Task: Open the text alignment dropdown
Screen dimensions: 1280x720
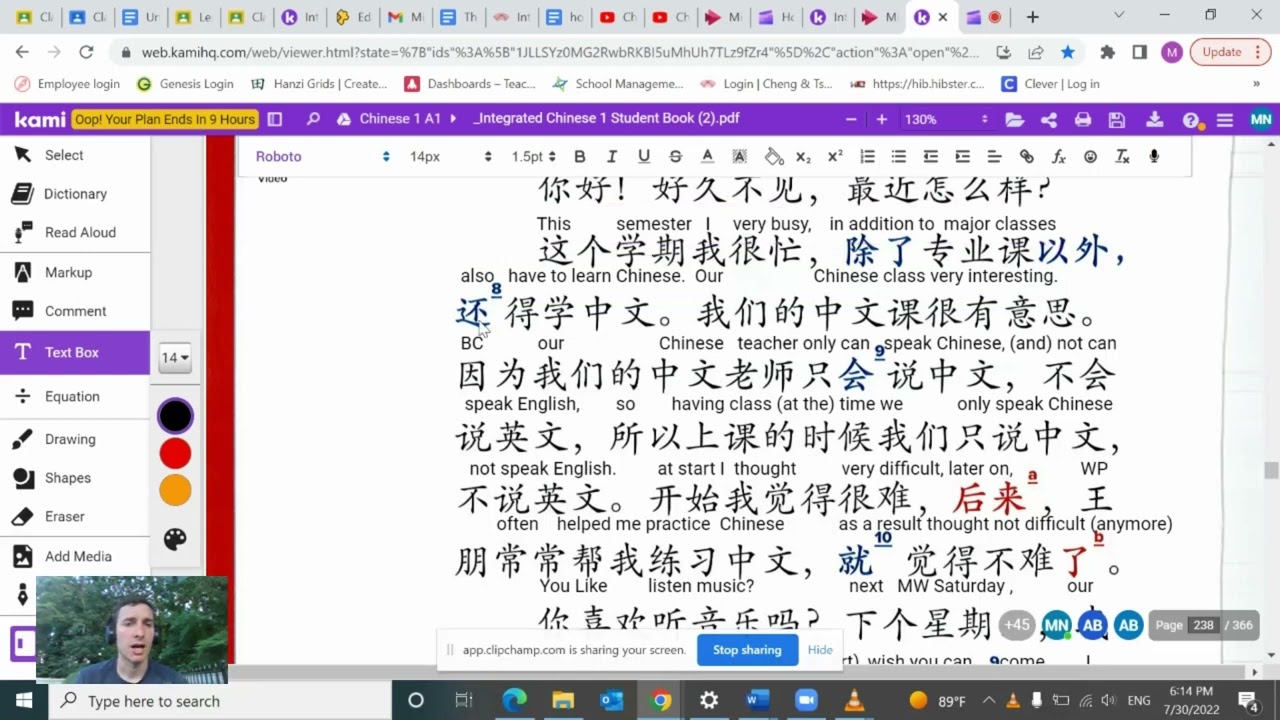Action: pyautogui.click(x=994, y=157)
